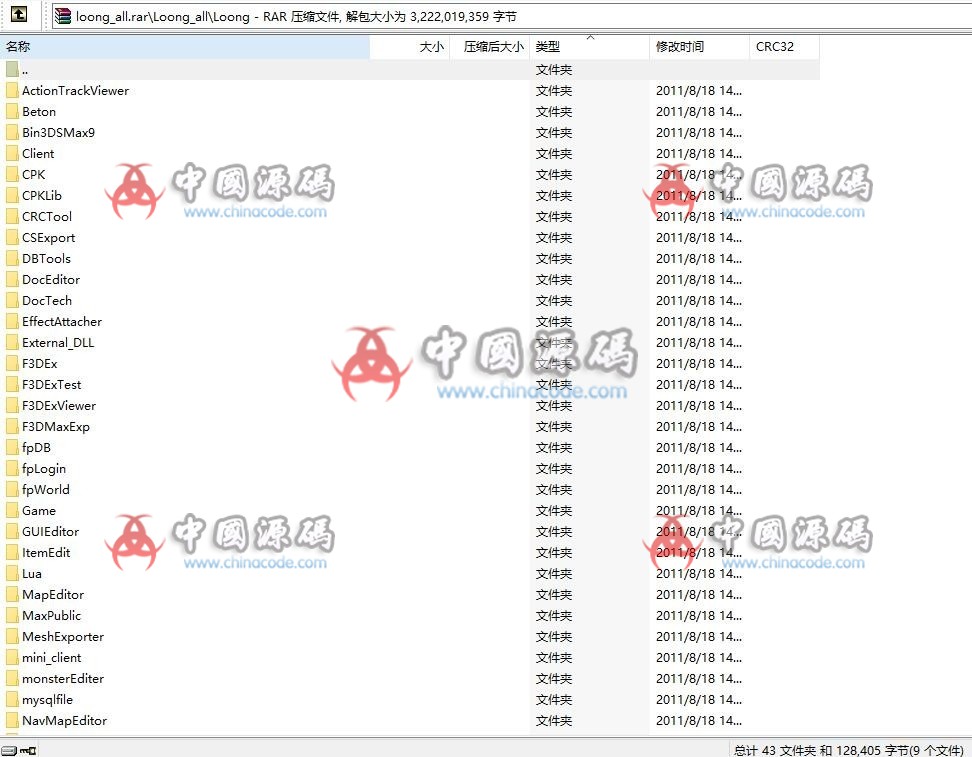Click the folder icon for mysqlfile

[x=12, y=700]
